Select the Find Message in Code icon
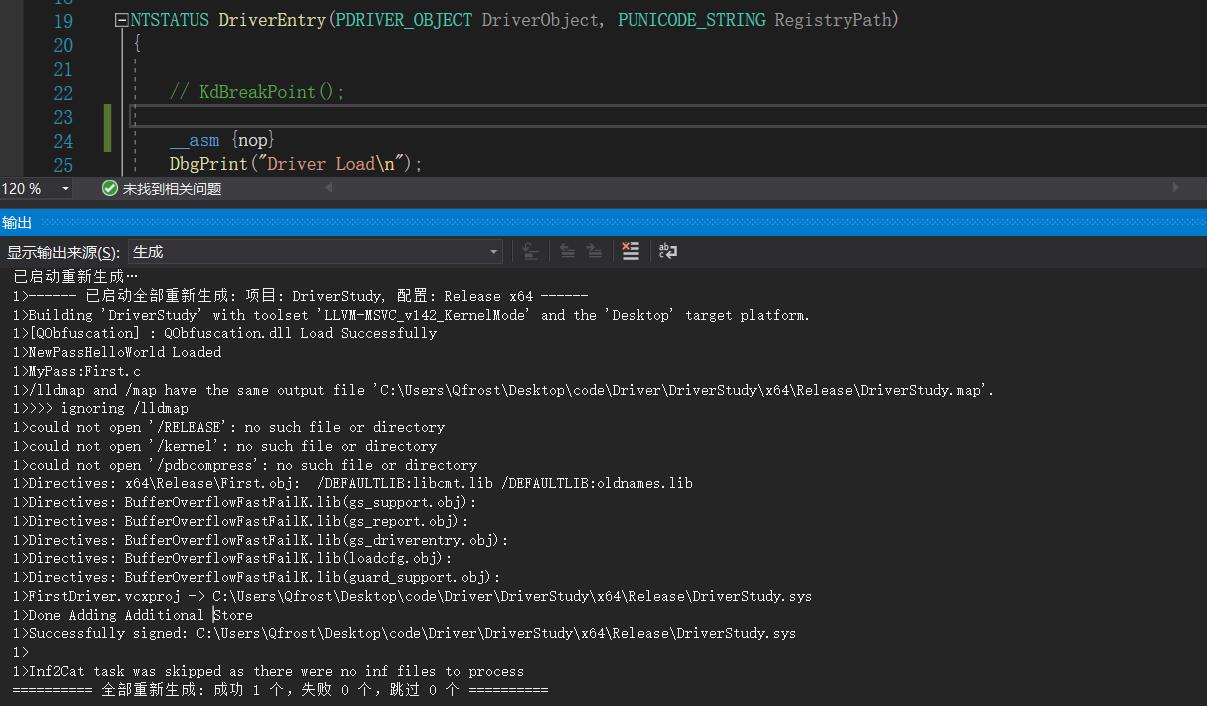Image resolution: width=1207 pixels, height=706 pixels. pos(530,251)
